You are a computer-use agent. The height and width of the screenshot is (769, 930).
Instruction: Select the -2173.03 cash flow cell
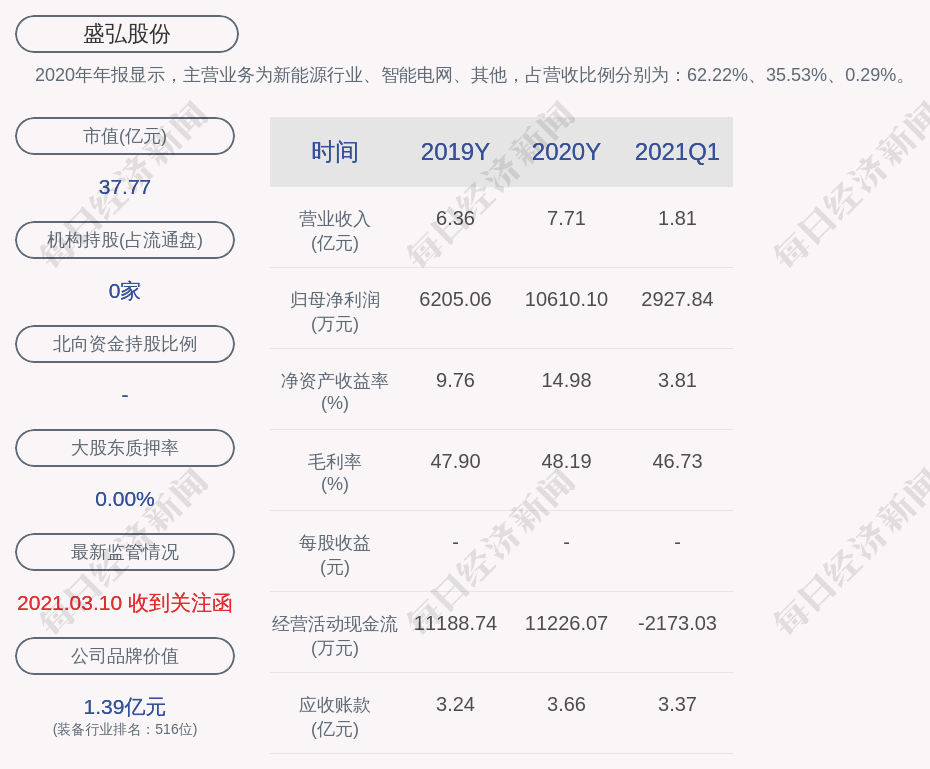coord(677,623)
